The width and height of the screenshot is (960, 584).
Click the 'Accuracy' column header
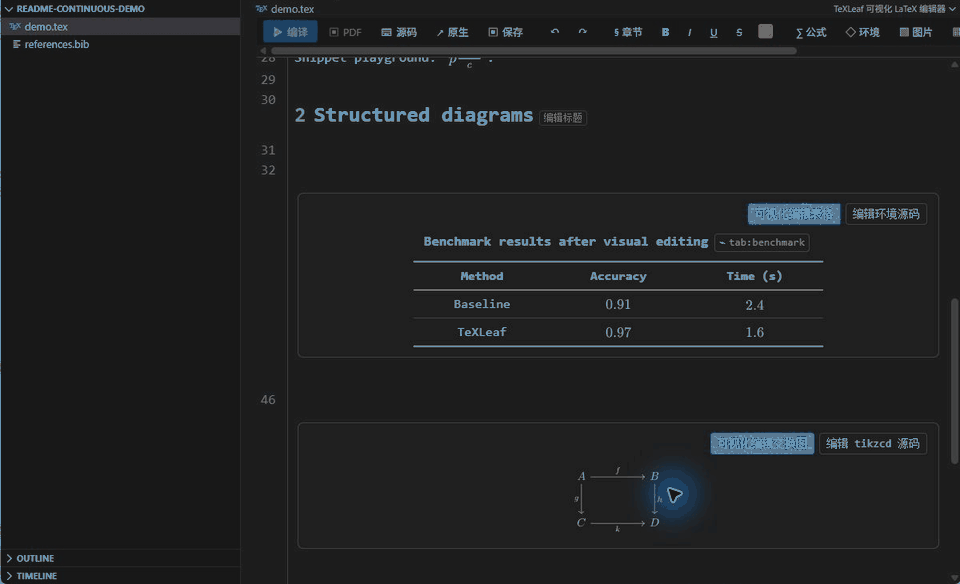click(x=618, y=277)
